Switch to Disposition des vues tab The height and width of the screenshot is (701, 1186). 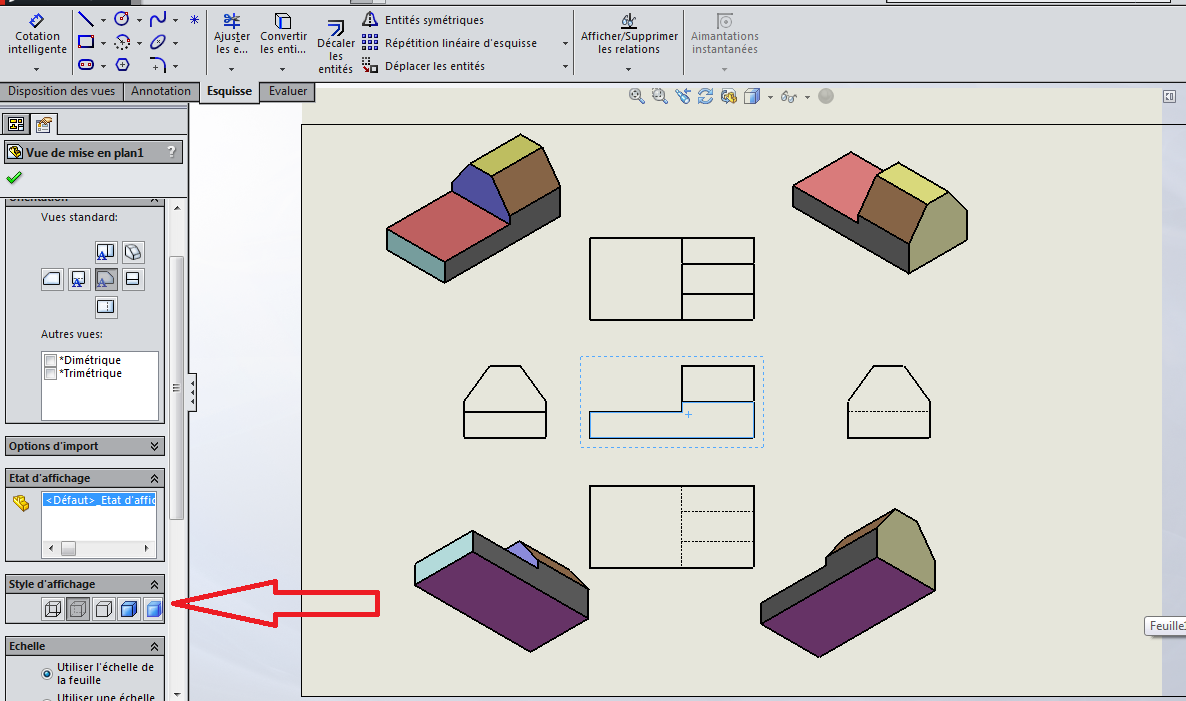click(x=61, y=91)
